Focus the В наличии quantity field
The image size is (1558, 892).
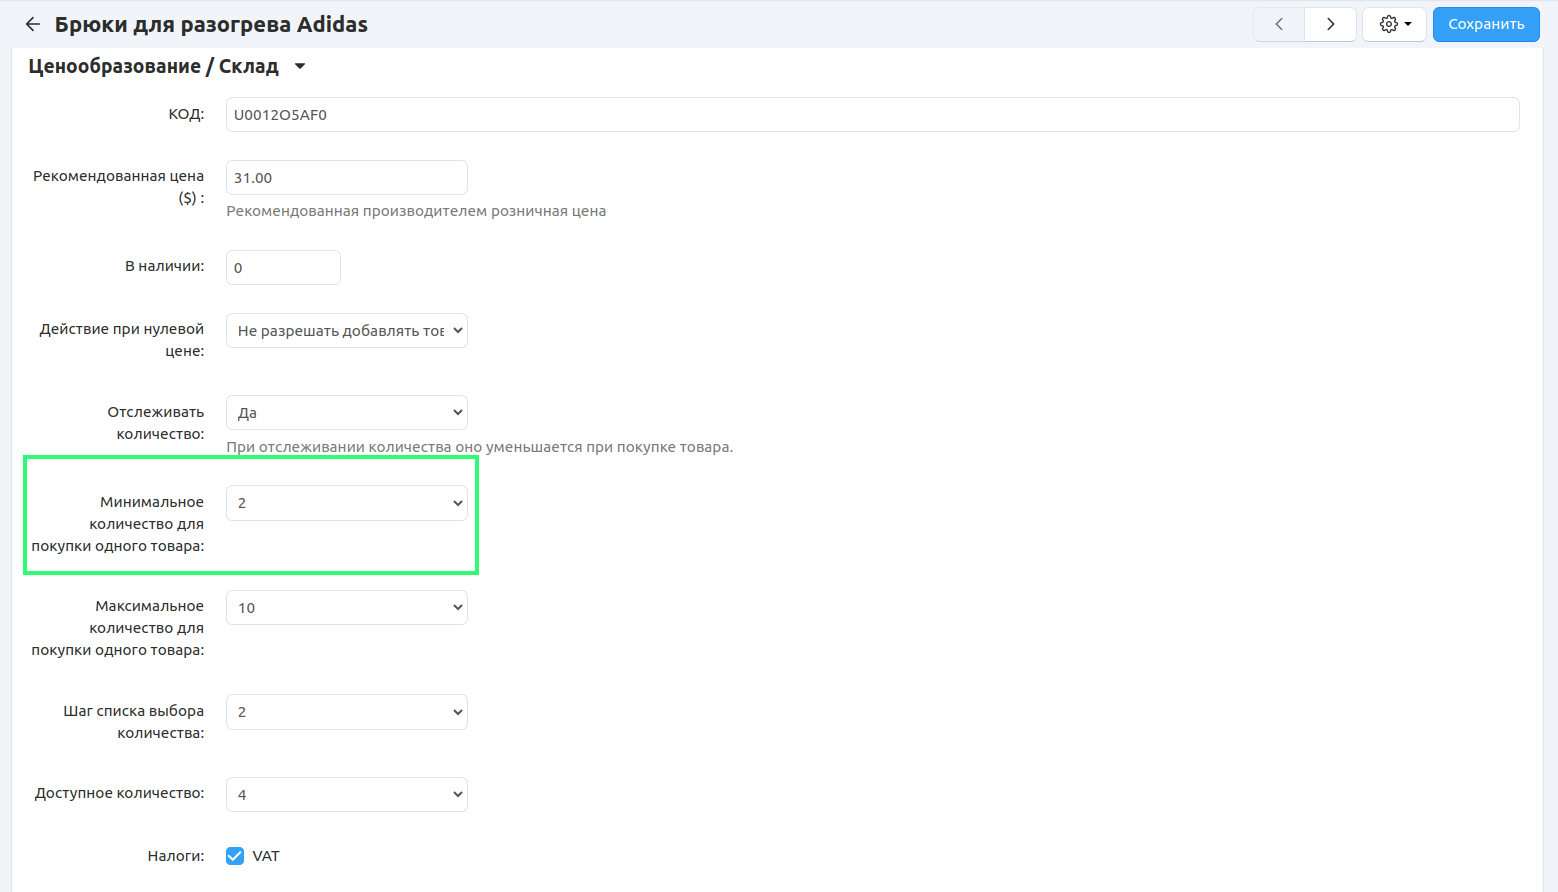tap(283, 268)
